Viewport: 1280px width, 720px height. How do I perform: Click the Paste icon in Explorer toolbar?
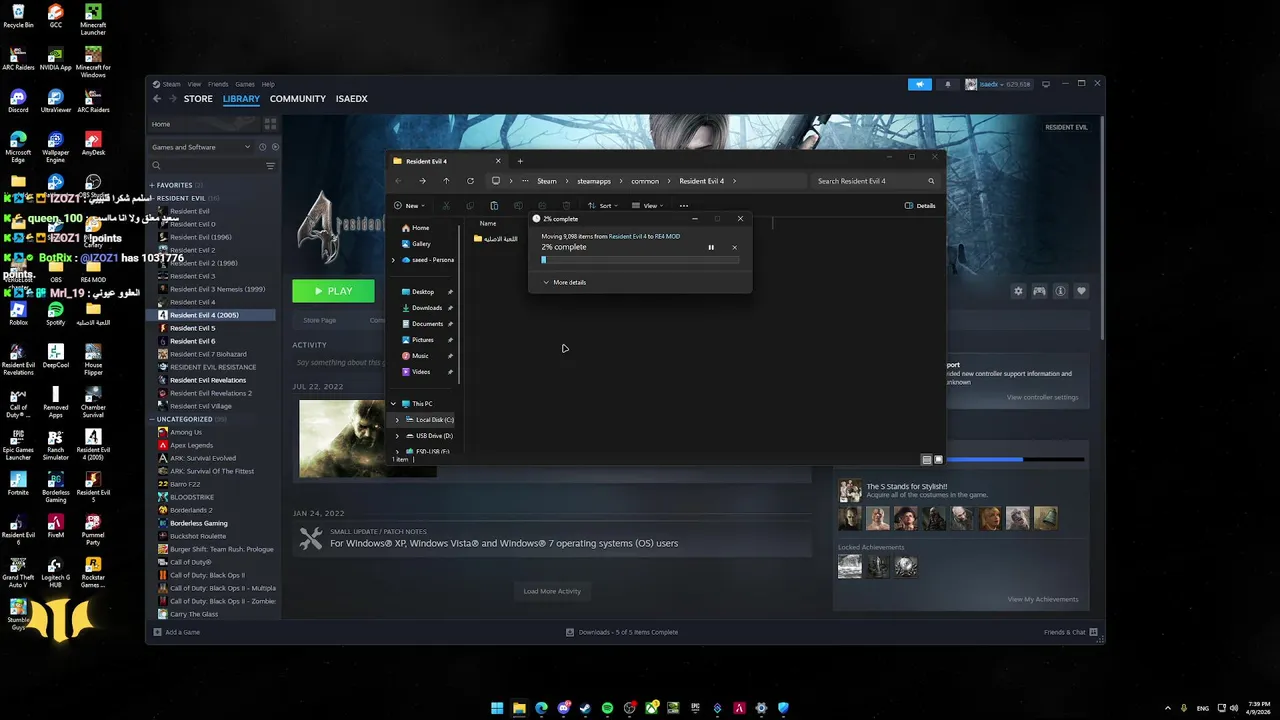(494, 206)
